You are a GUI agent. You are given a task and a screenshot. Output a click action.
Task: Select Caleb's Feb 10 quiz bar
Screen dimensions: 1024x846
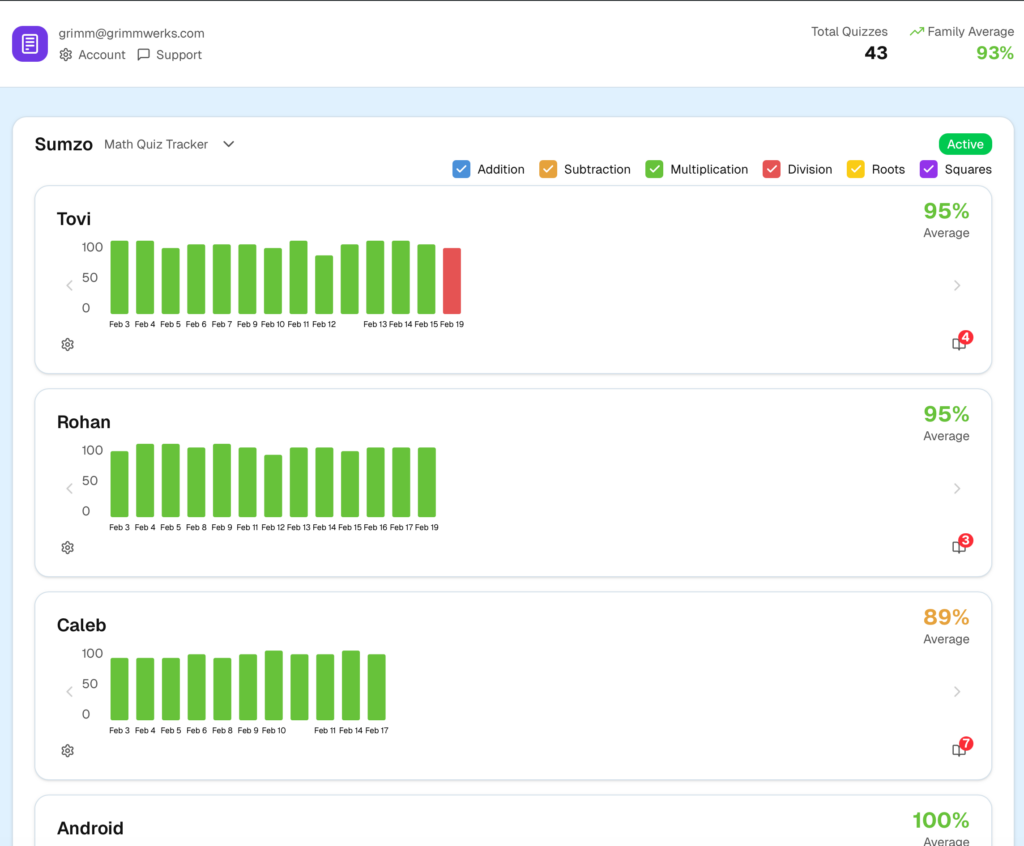pos(274,685)
